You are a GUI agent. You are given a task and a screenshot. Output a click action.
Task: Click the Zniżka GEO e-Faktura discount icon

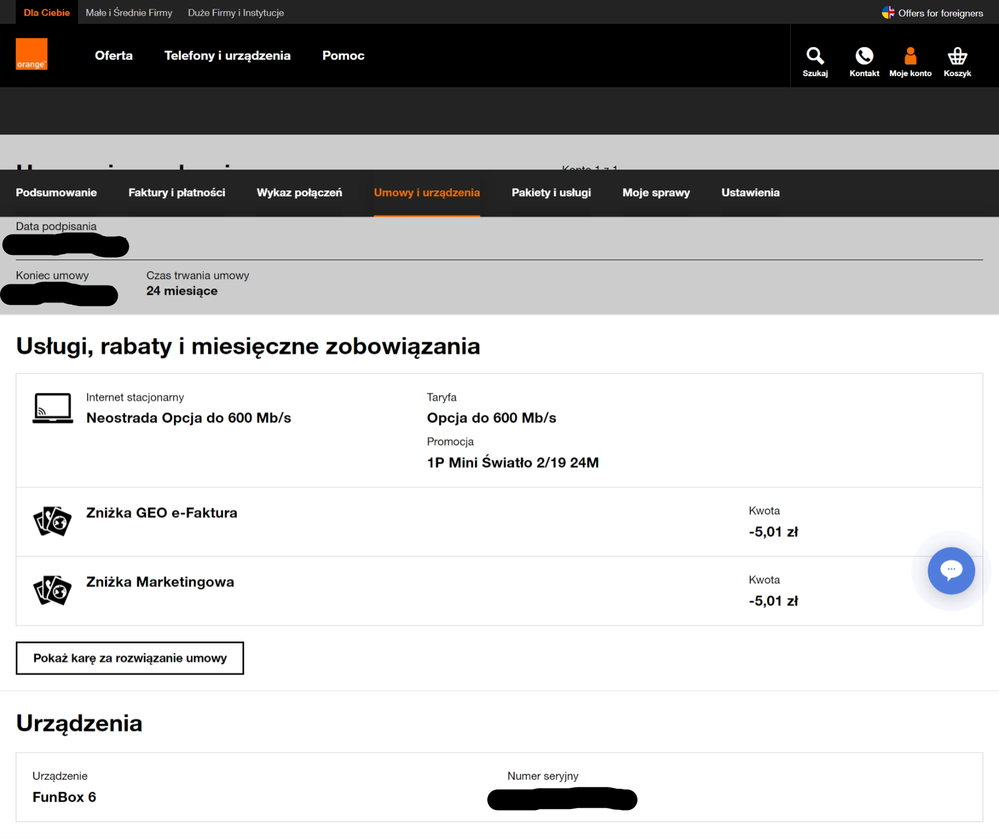52,521
